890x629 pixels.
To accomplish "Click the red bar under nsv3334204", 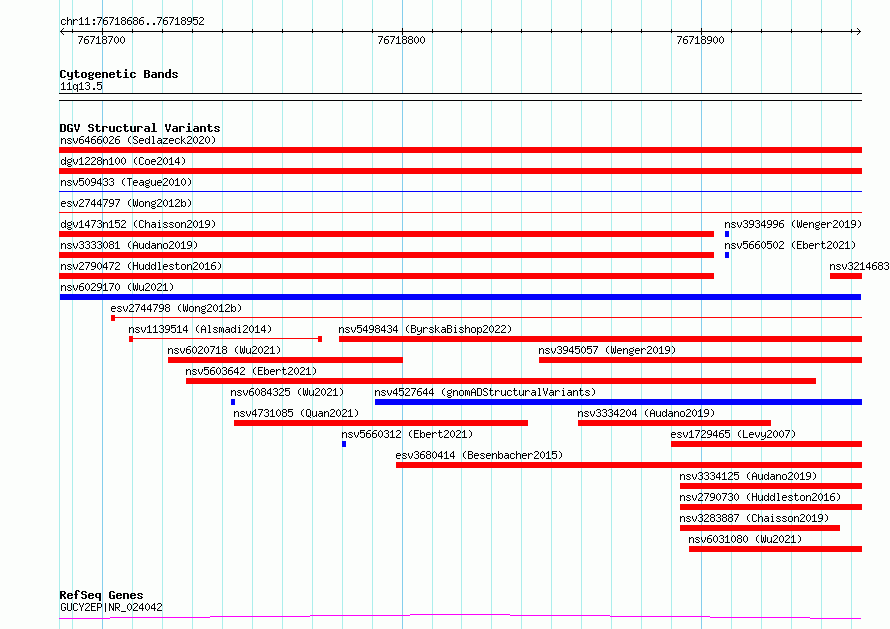I will click(674, 423).
